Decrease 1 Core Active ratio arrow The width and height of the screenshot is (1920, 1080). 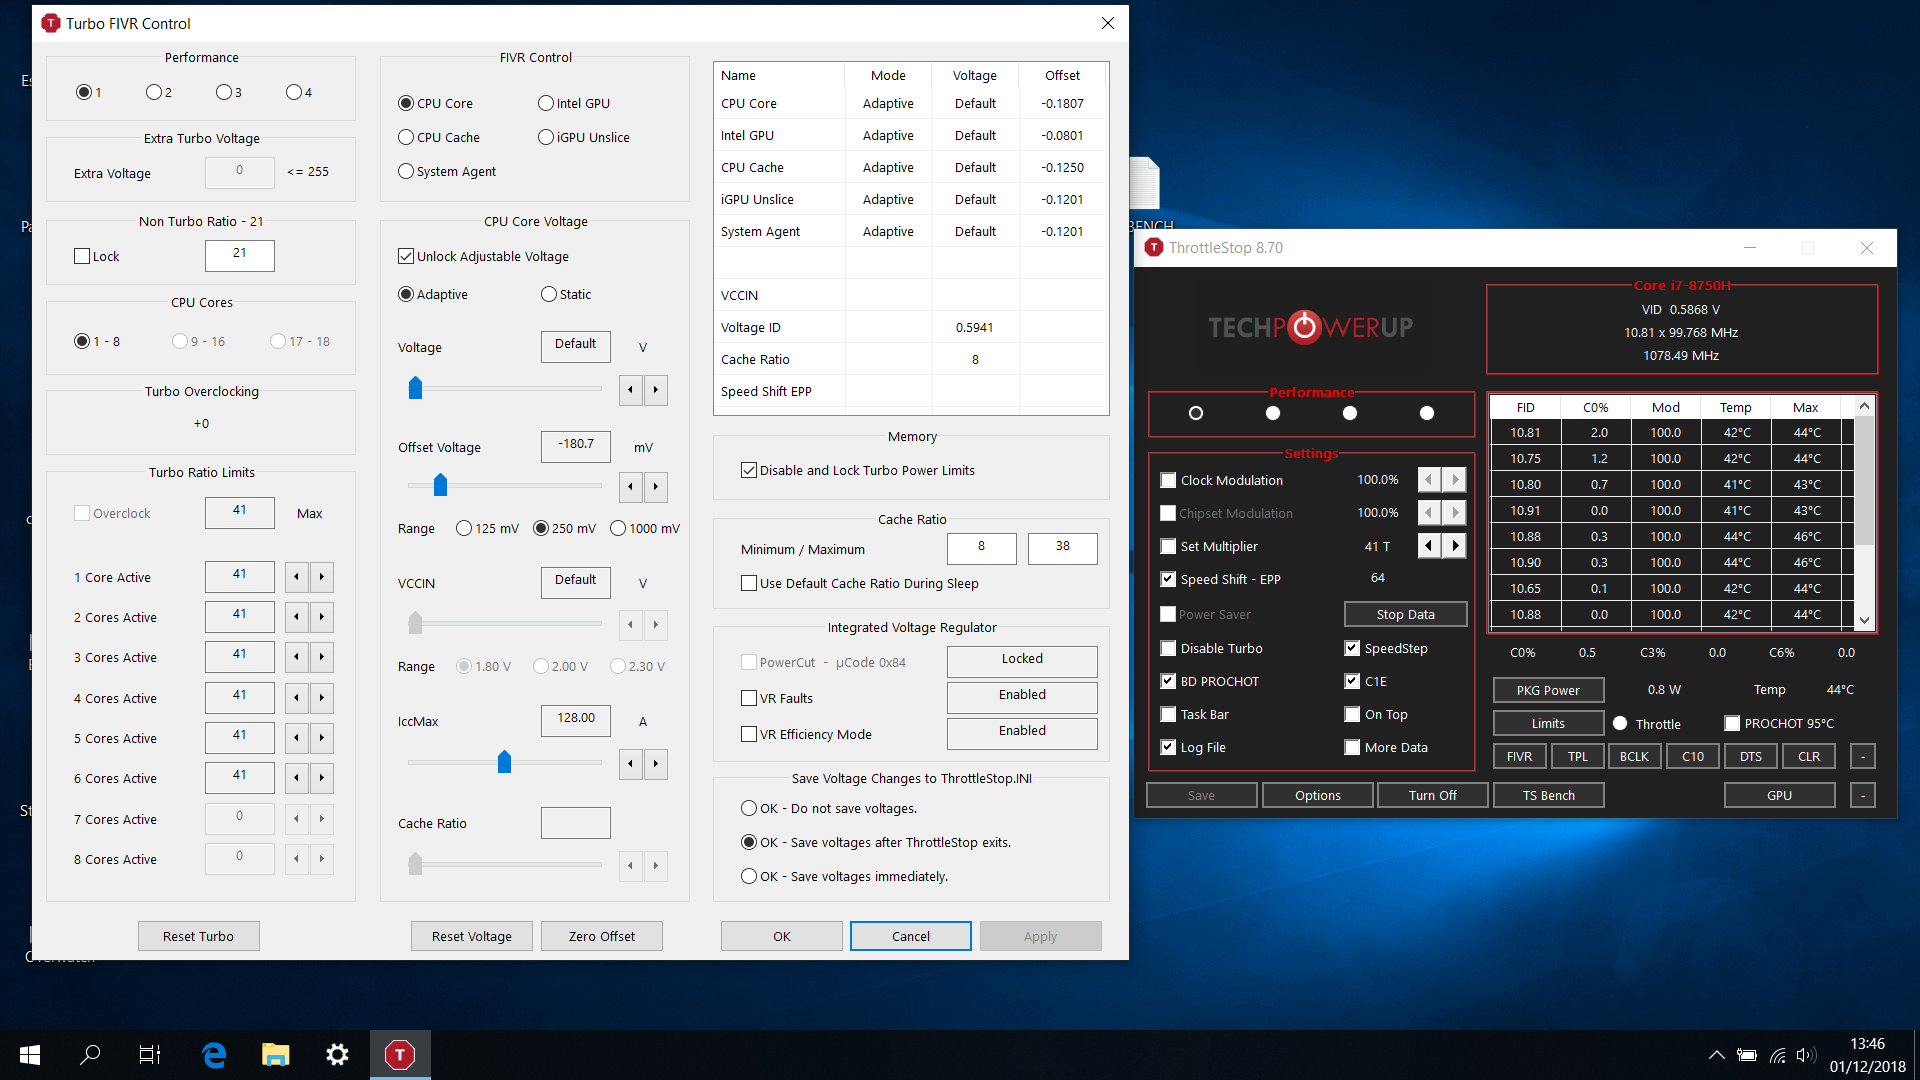coord(296,577)
